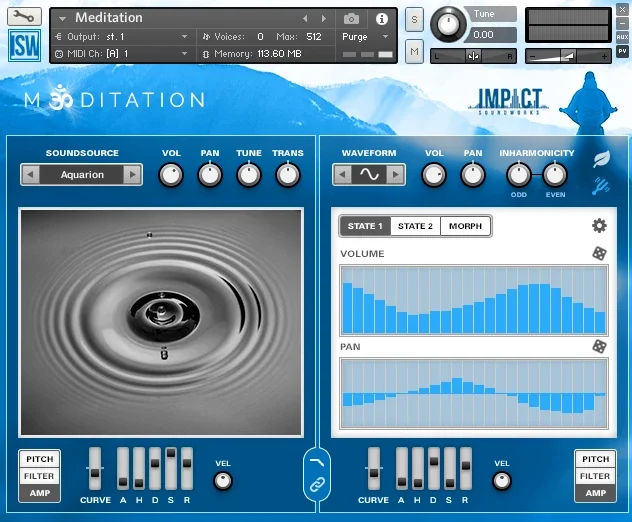Click the sine waveform display
The width and height of the screenshot is (632, 522).
[x=369, y=175]
